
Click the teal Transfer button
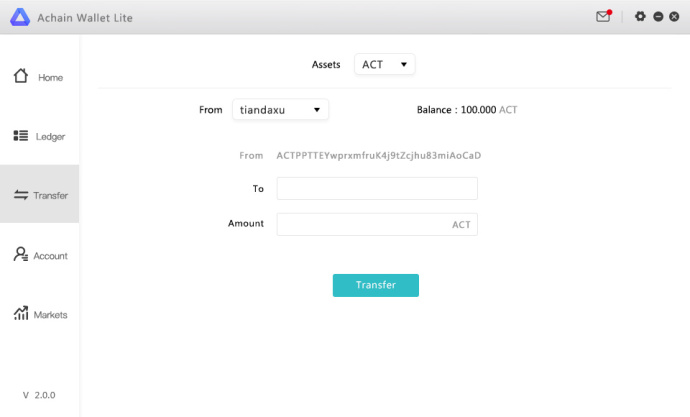[376, 285]
